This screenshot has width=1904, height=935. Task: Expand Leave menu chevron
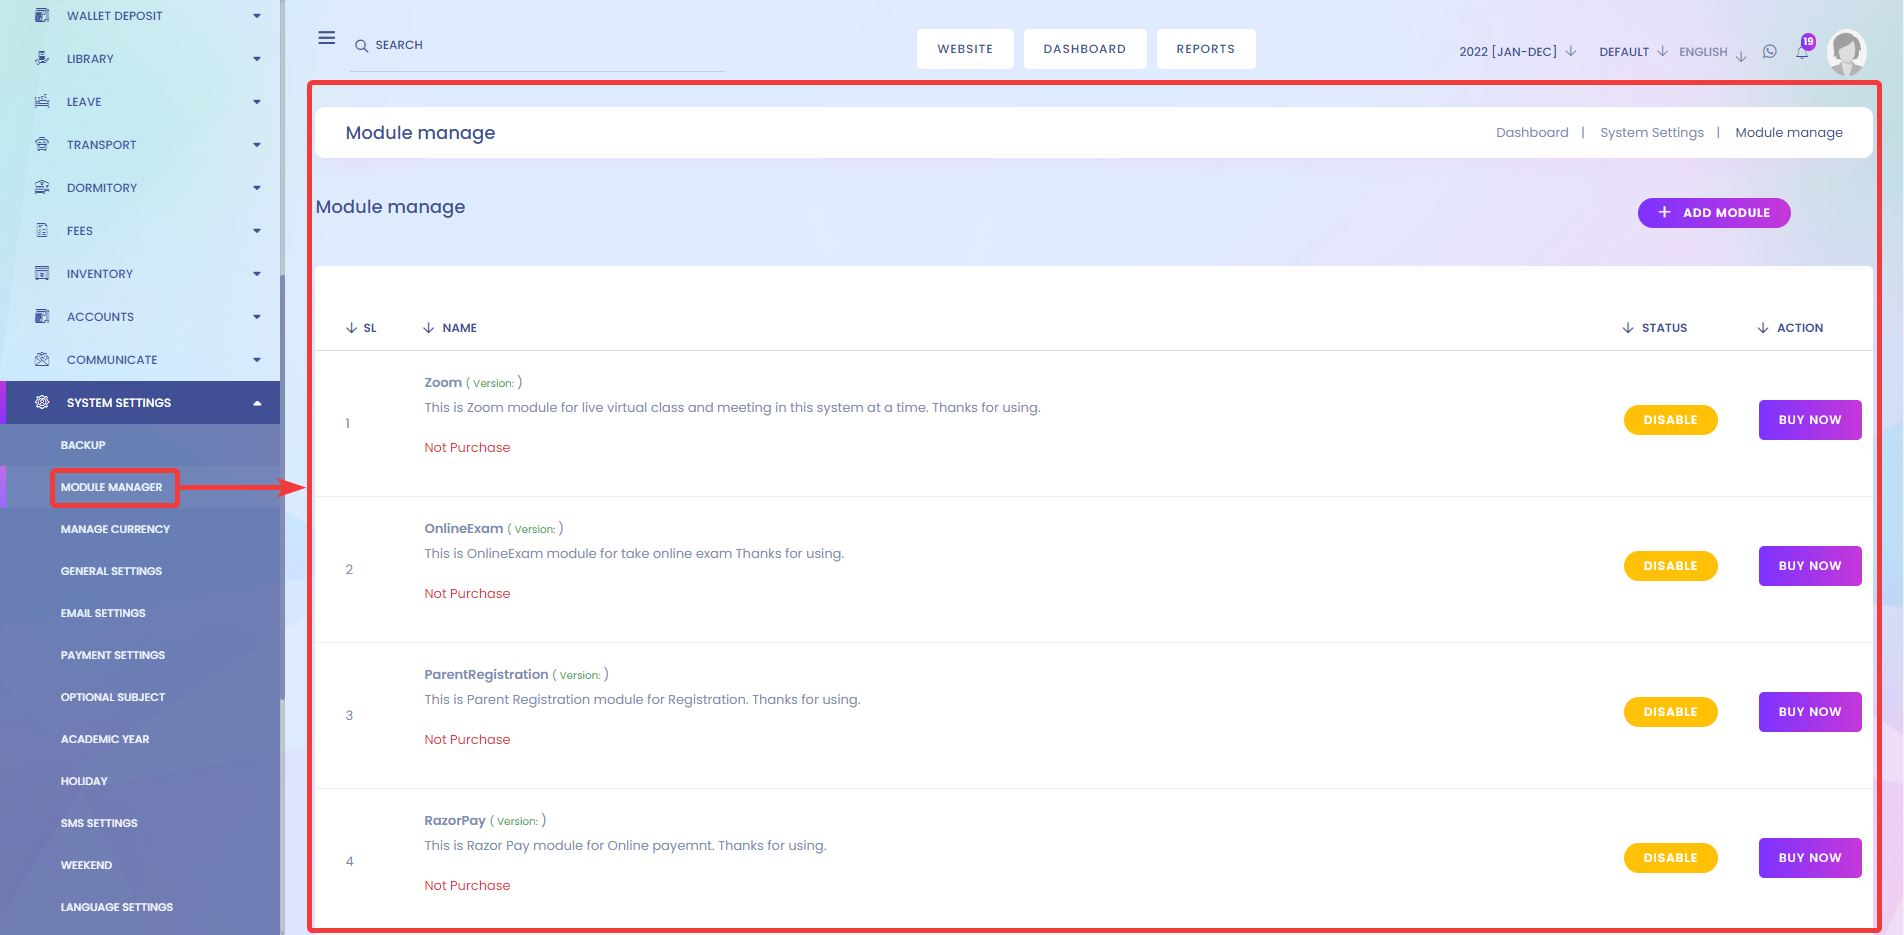coord(257,102)
